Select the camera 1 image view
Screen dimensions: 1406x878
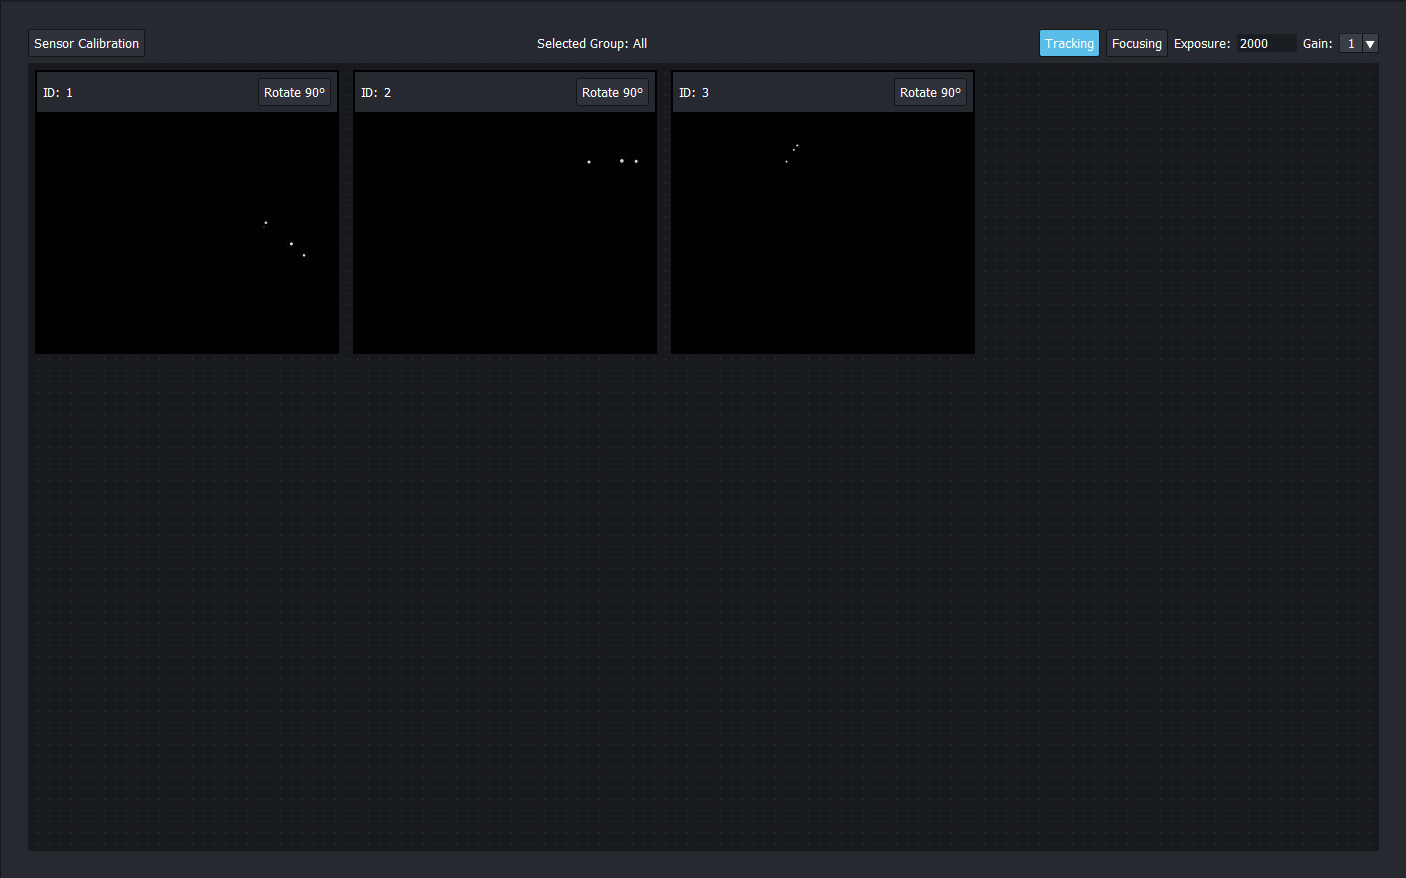click(187, 232)
